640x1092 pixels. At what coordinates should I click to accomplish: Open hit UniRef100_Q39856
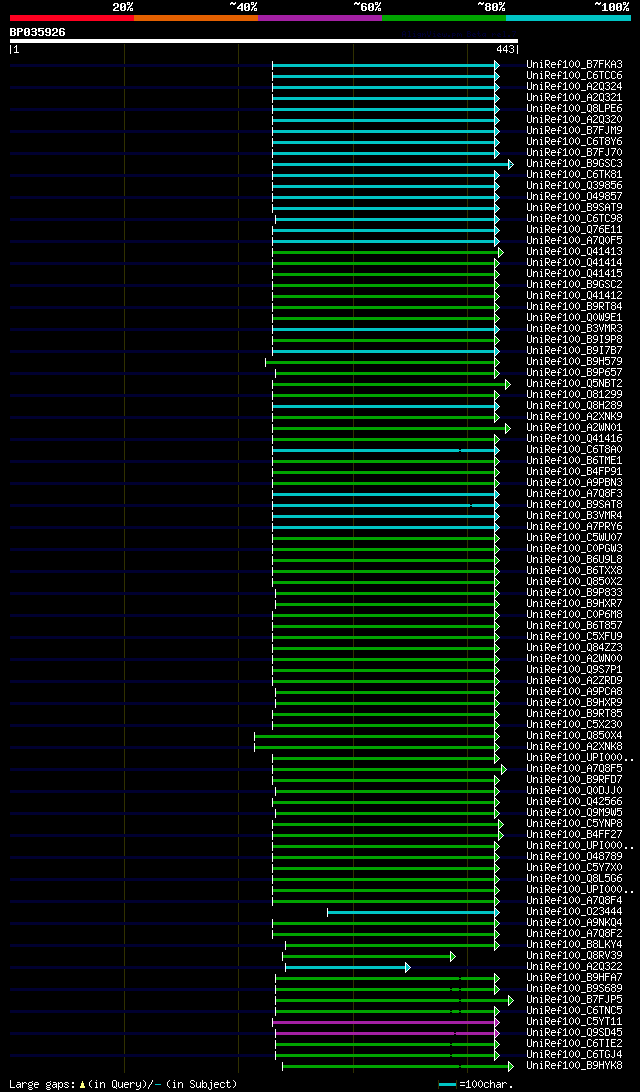pyautogui.click(x=575, y=185)
